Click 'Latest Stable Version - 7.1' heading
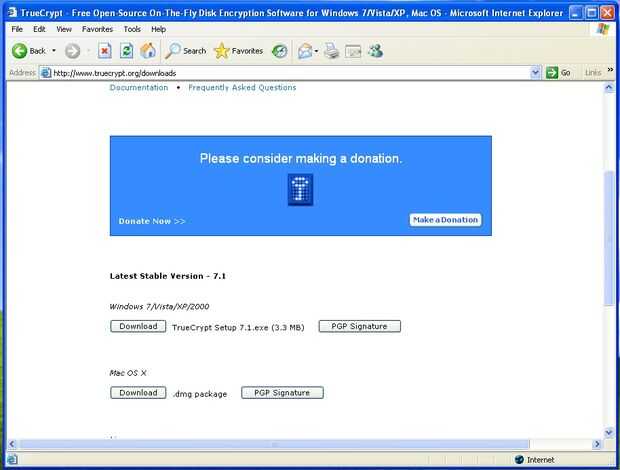 (x=168, y=276)
